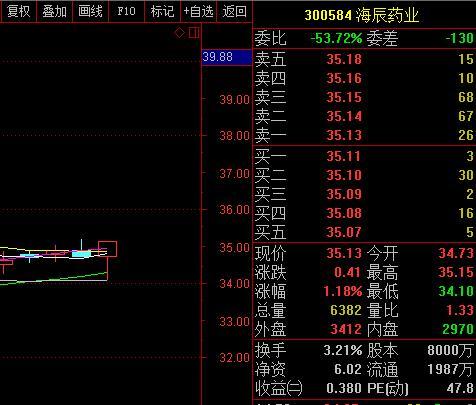Click PE(动) value 47.8
This screenshot has height=405, width=476.
pos(460,388)
